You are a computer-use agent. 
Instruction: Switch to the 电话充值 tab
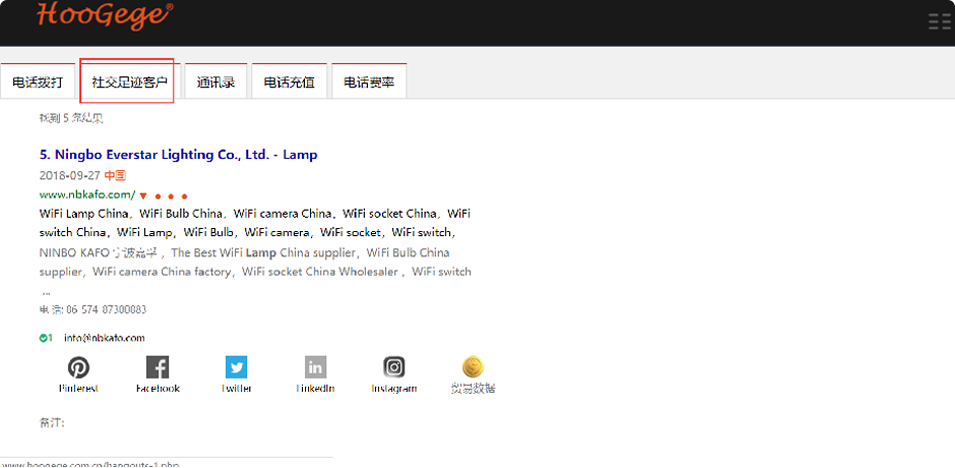[289, 82]
